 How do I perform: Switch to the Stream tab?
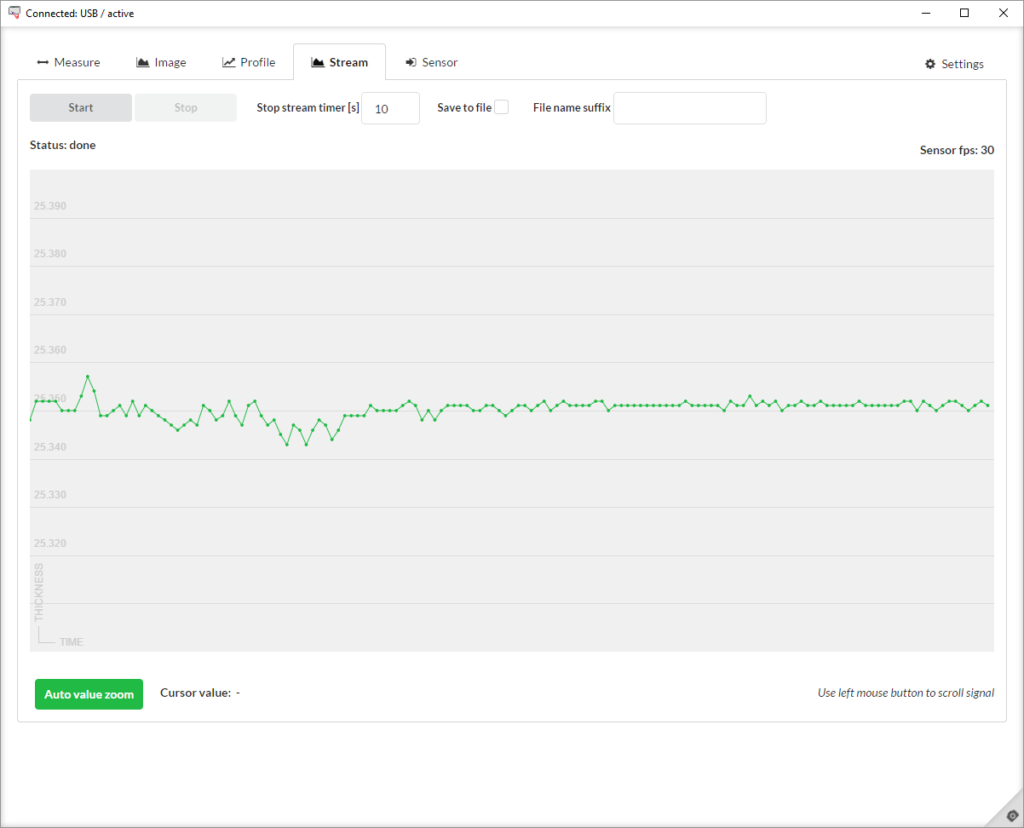(x=339, y=62)
